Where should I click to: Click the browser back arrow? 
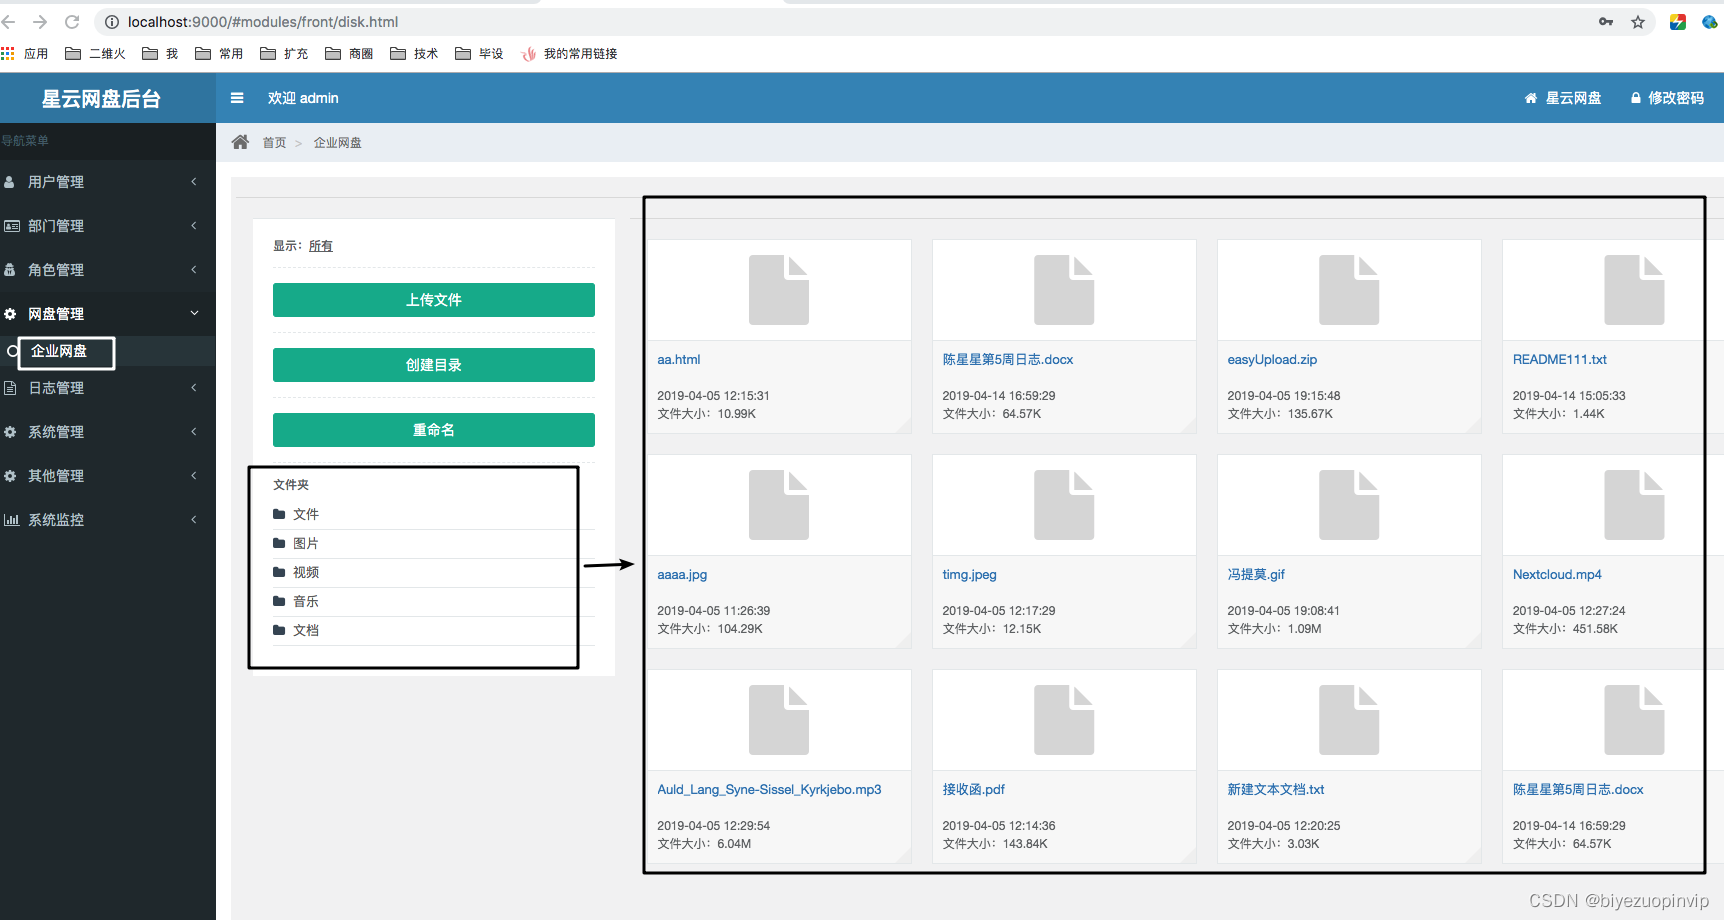9,22
